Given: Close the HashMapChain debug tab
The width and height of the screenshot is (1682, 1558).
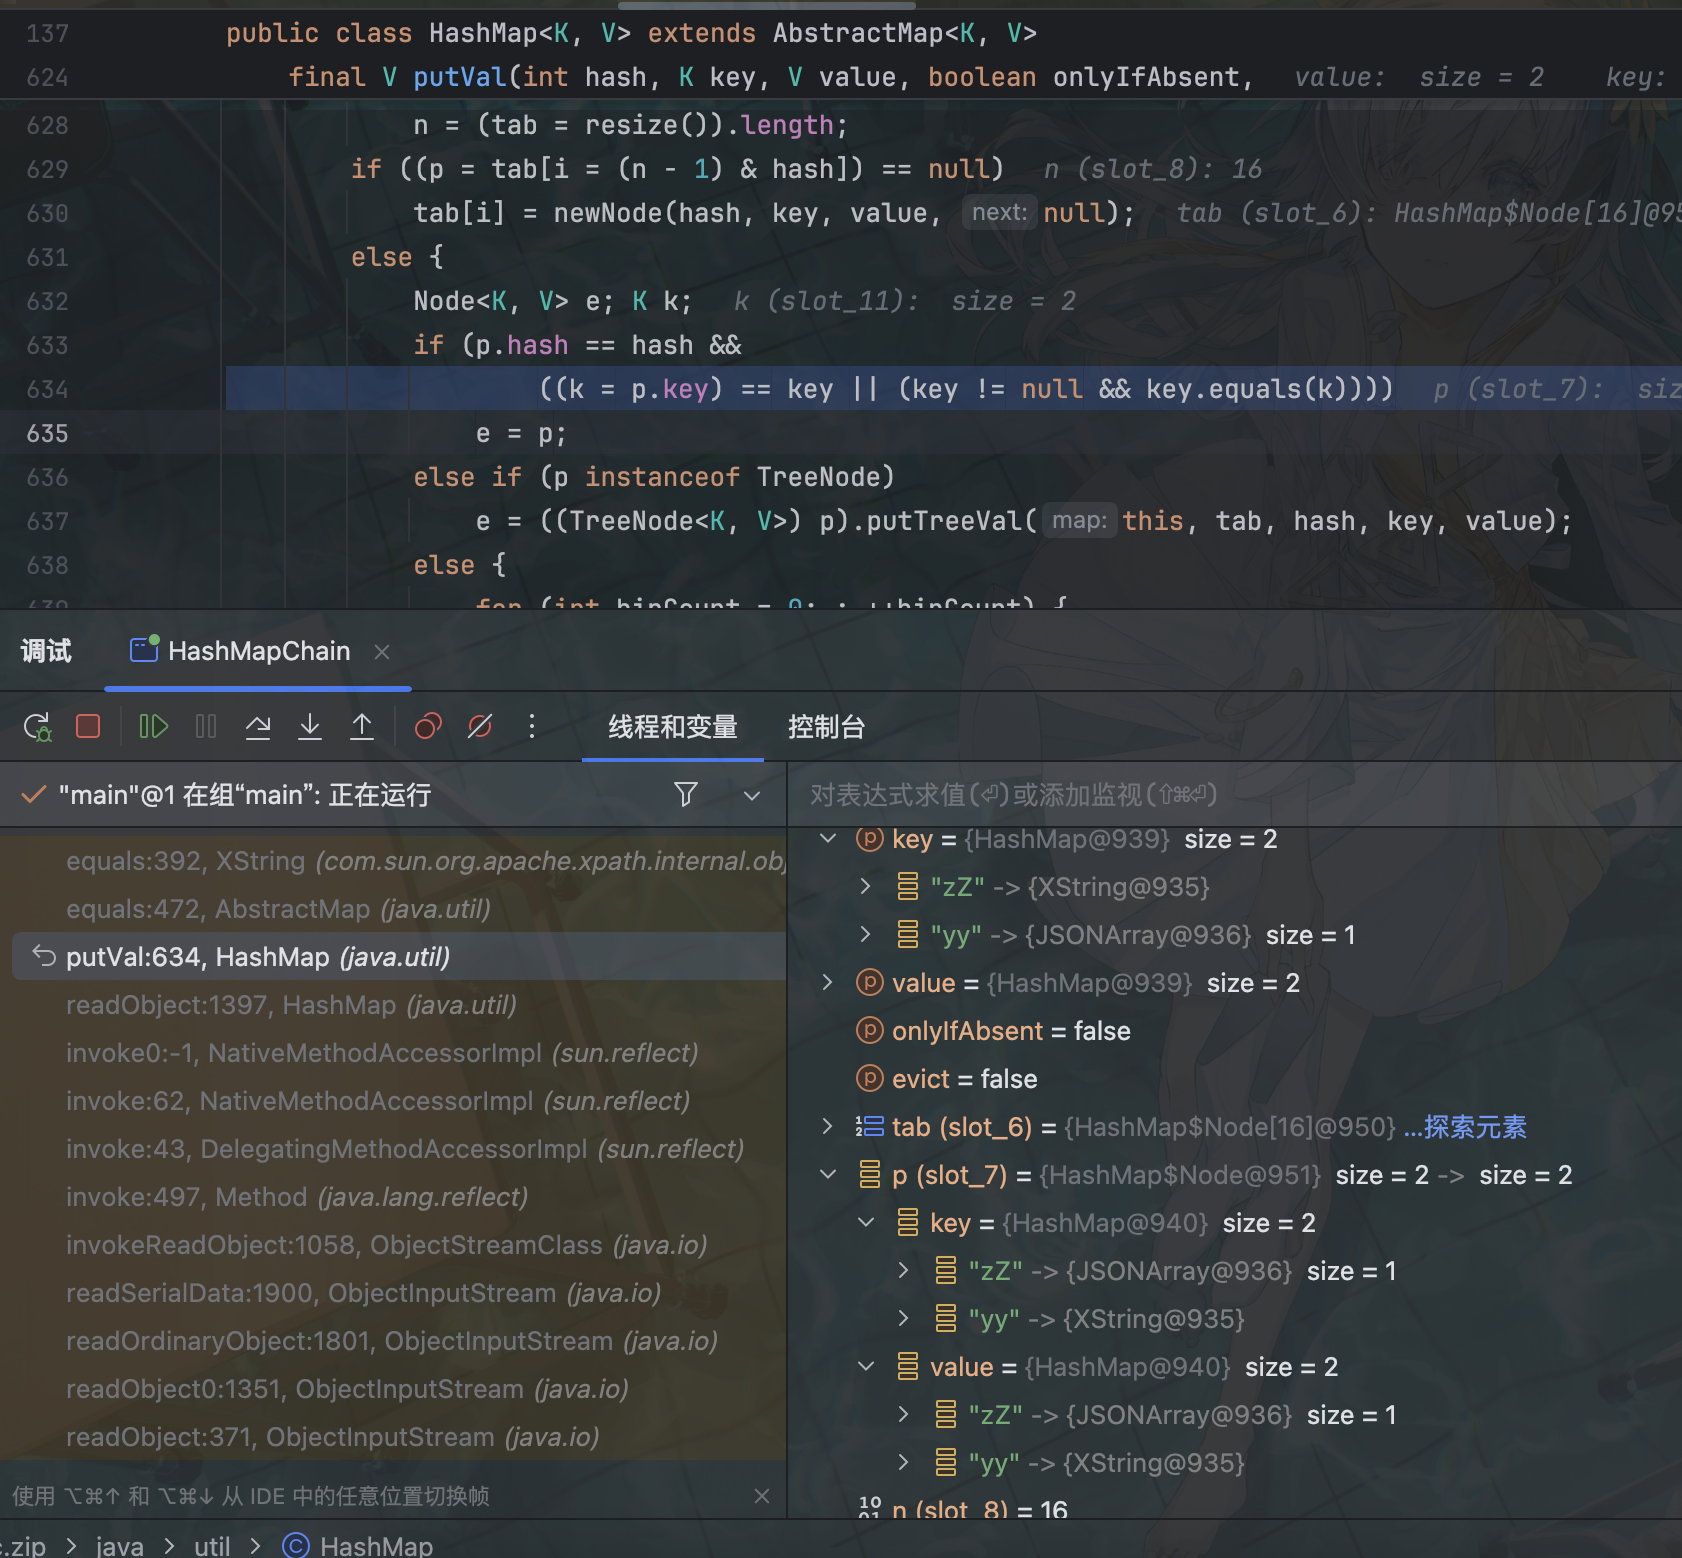Looking at the screenshot, I should click(381, 652).
